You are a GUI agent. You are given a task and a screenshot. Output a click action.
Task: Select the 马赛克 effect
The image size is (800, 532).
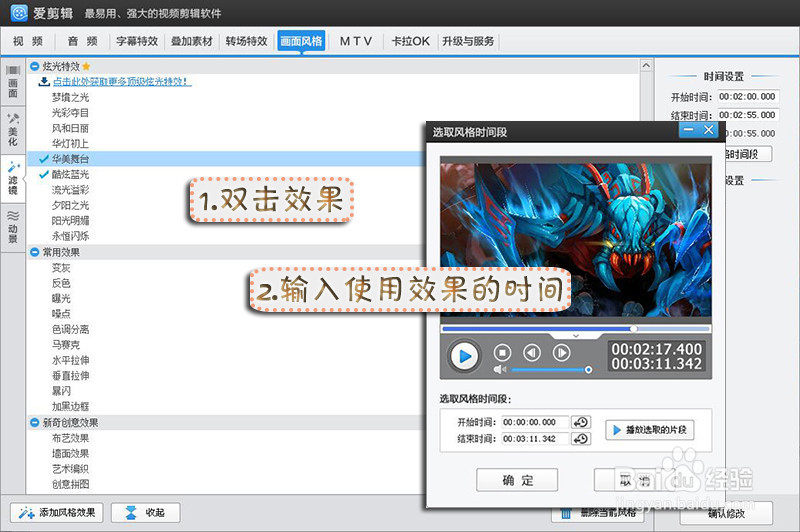pos(66,344)
